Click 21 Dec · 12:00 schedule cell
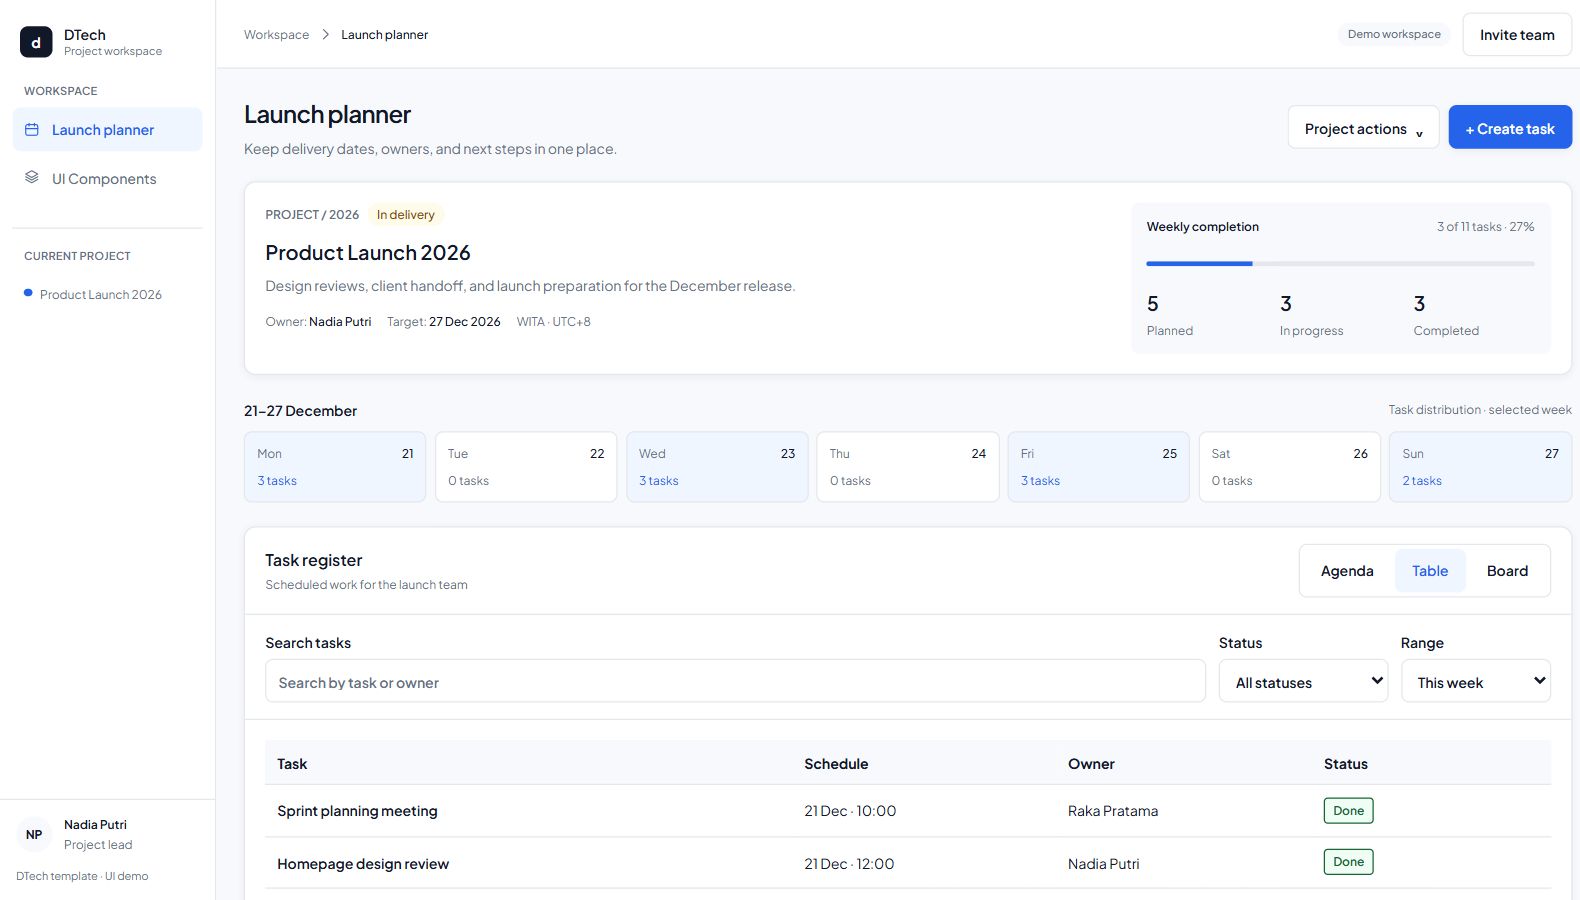 coord(849,864)
